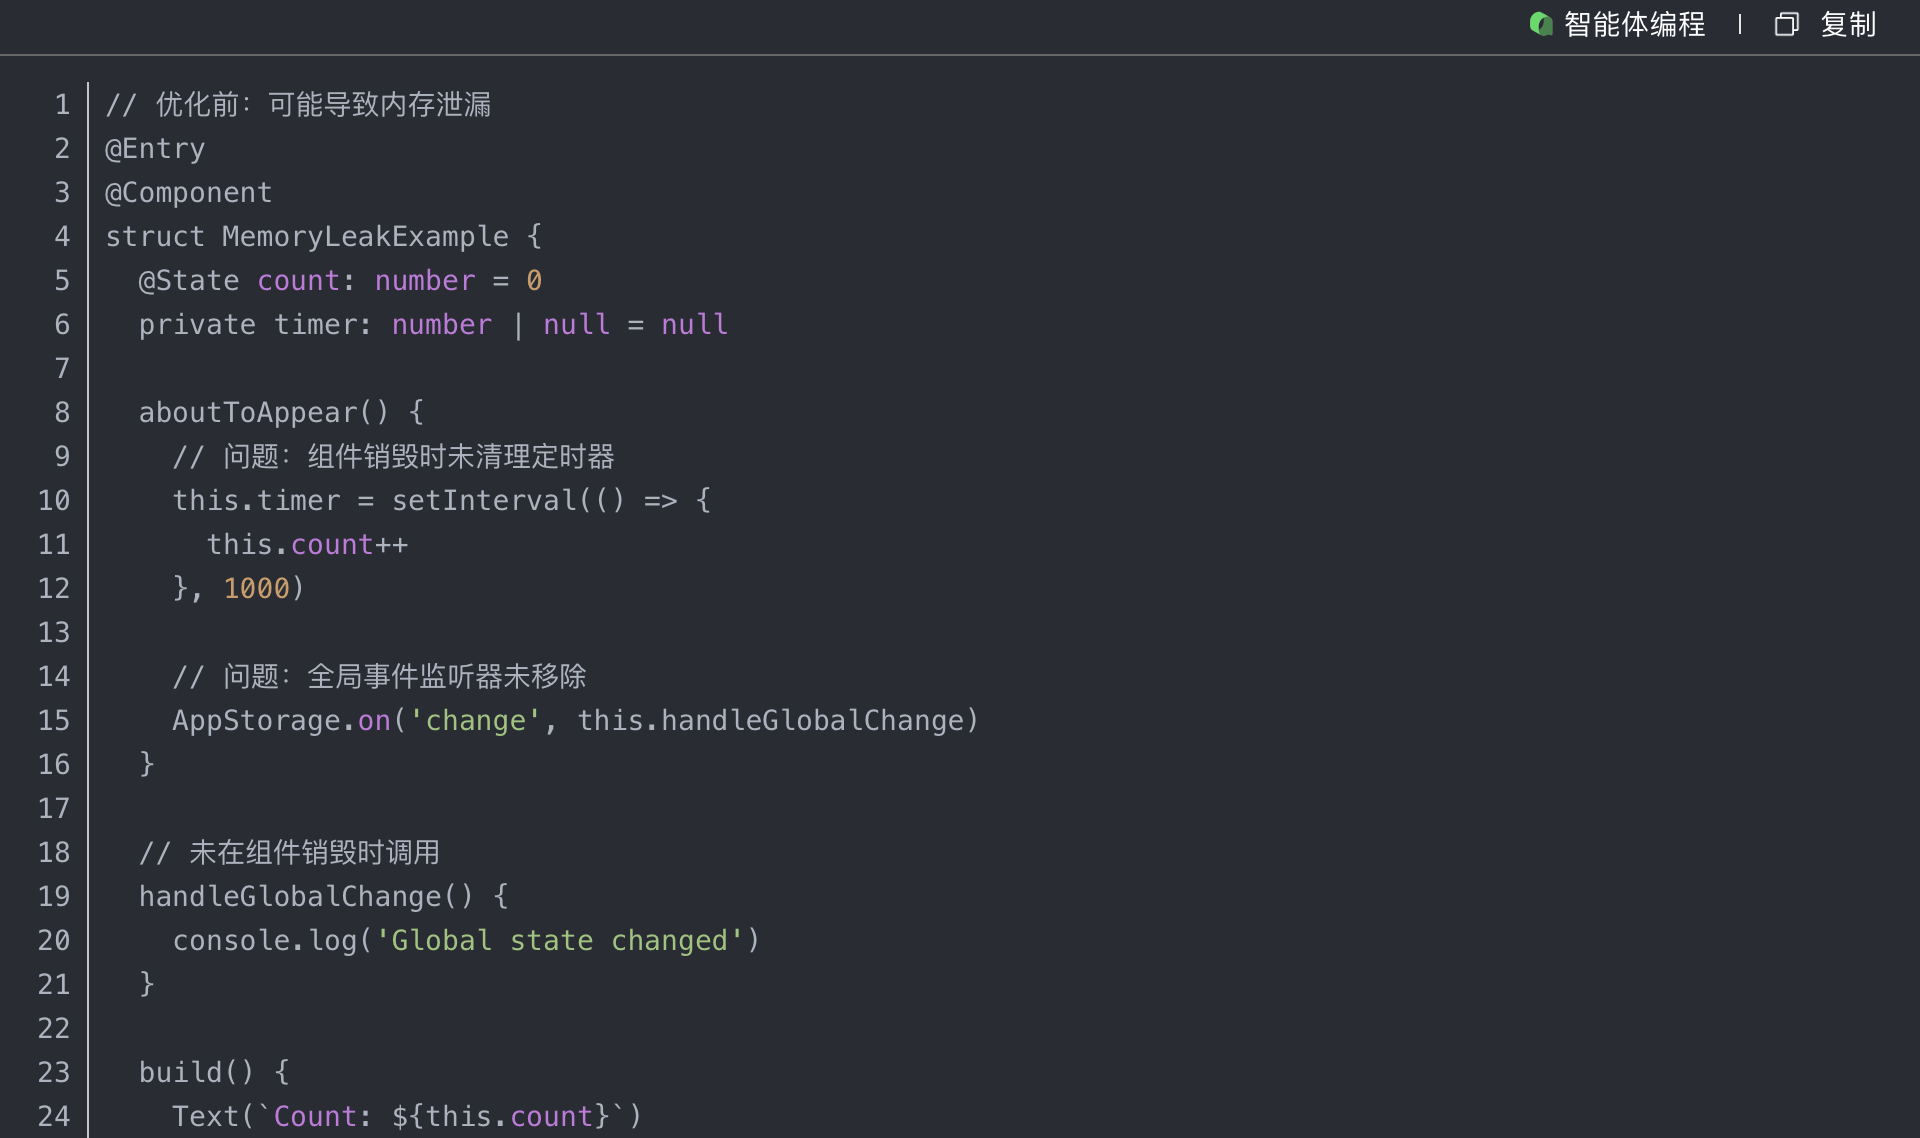Click the 1000 interval value

pos(256,589)
